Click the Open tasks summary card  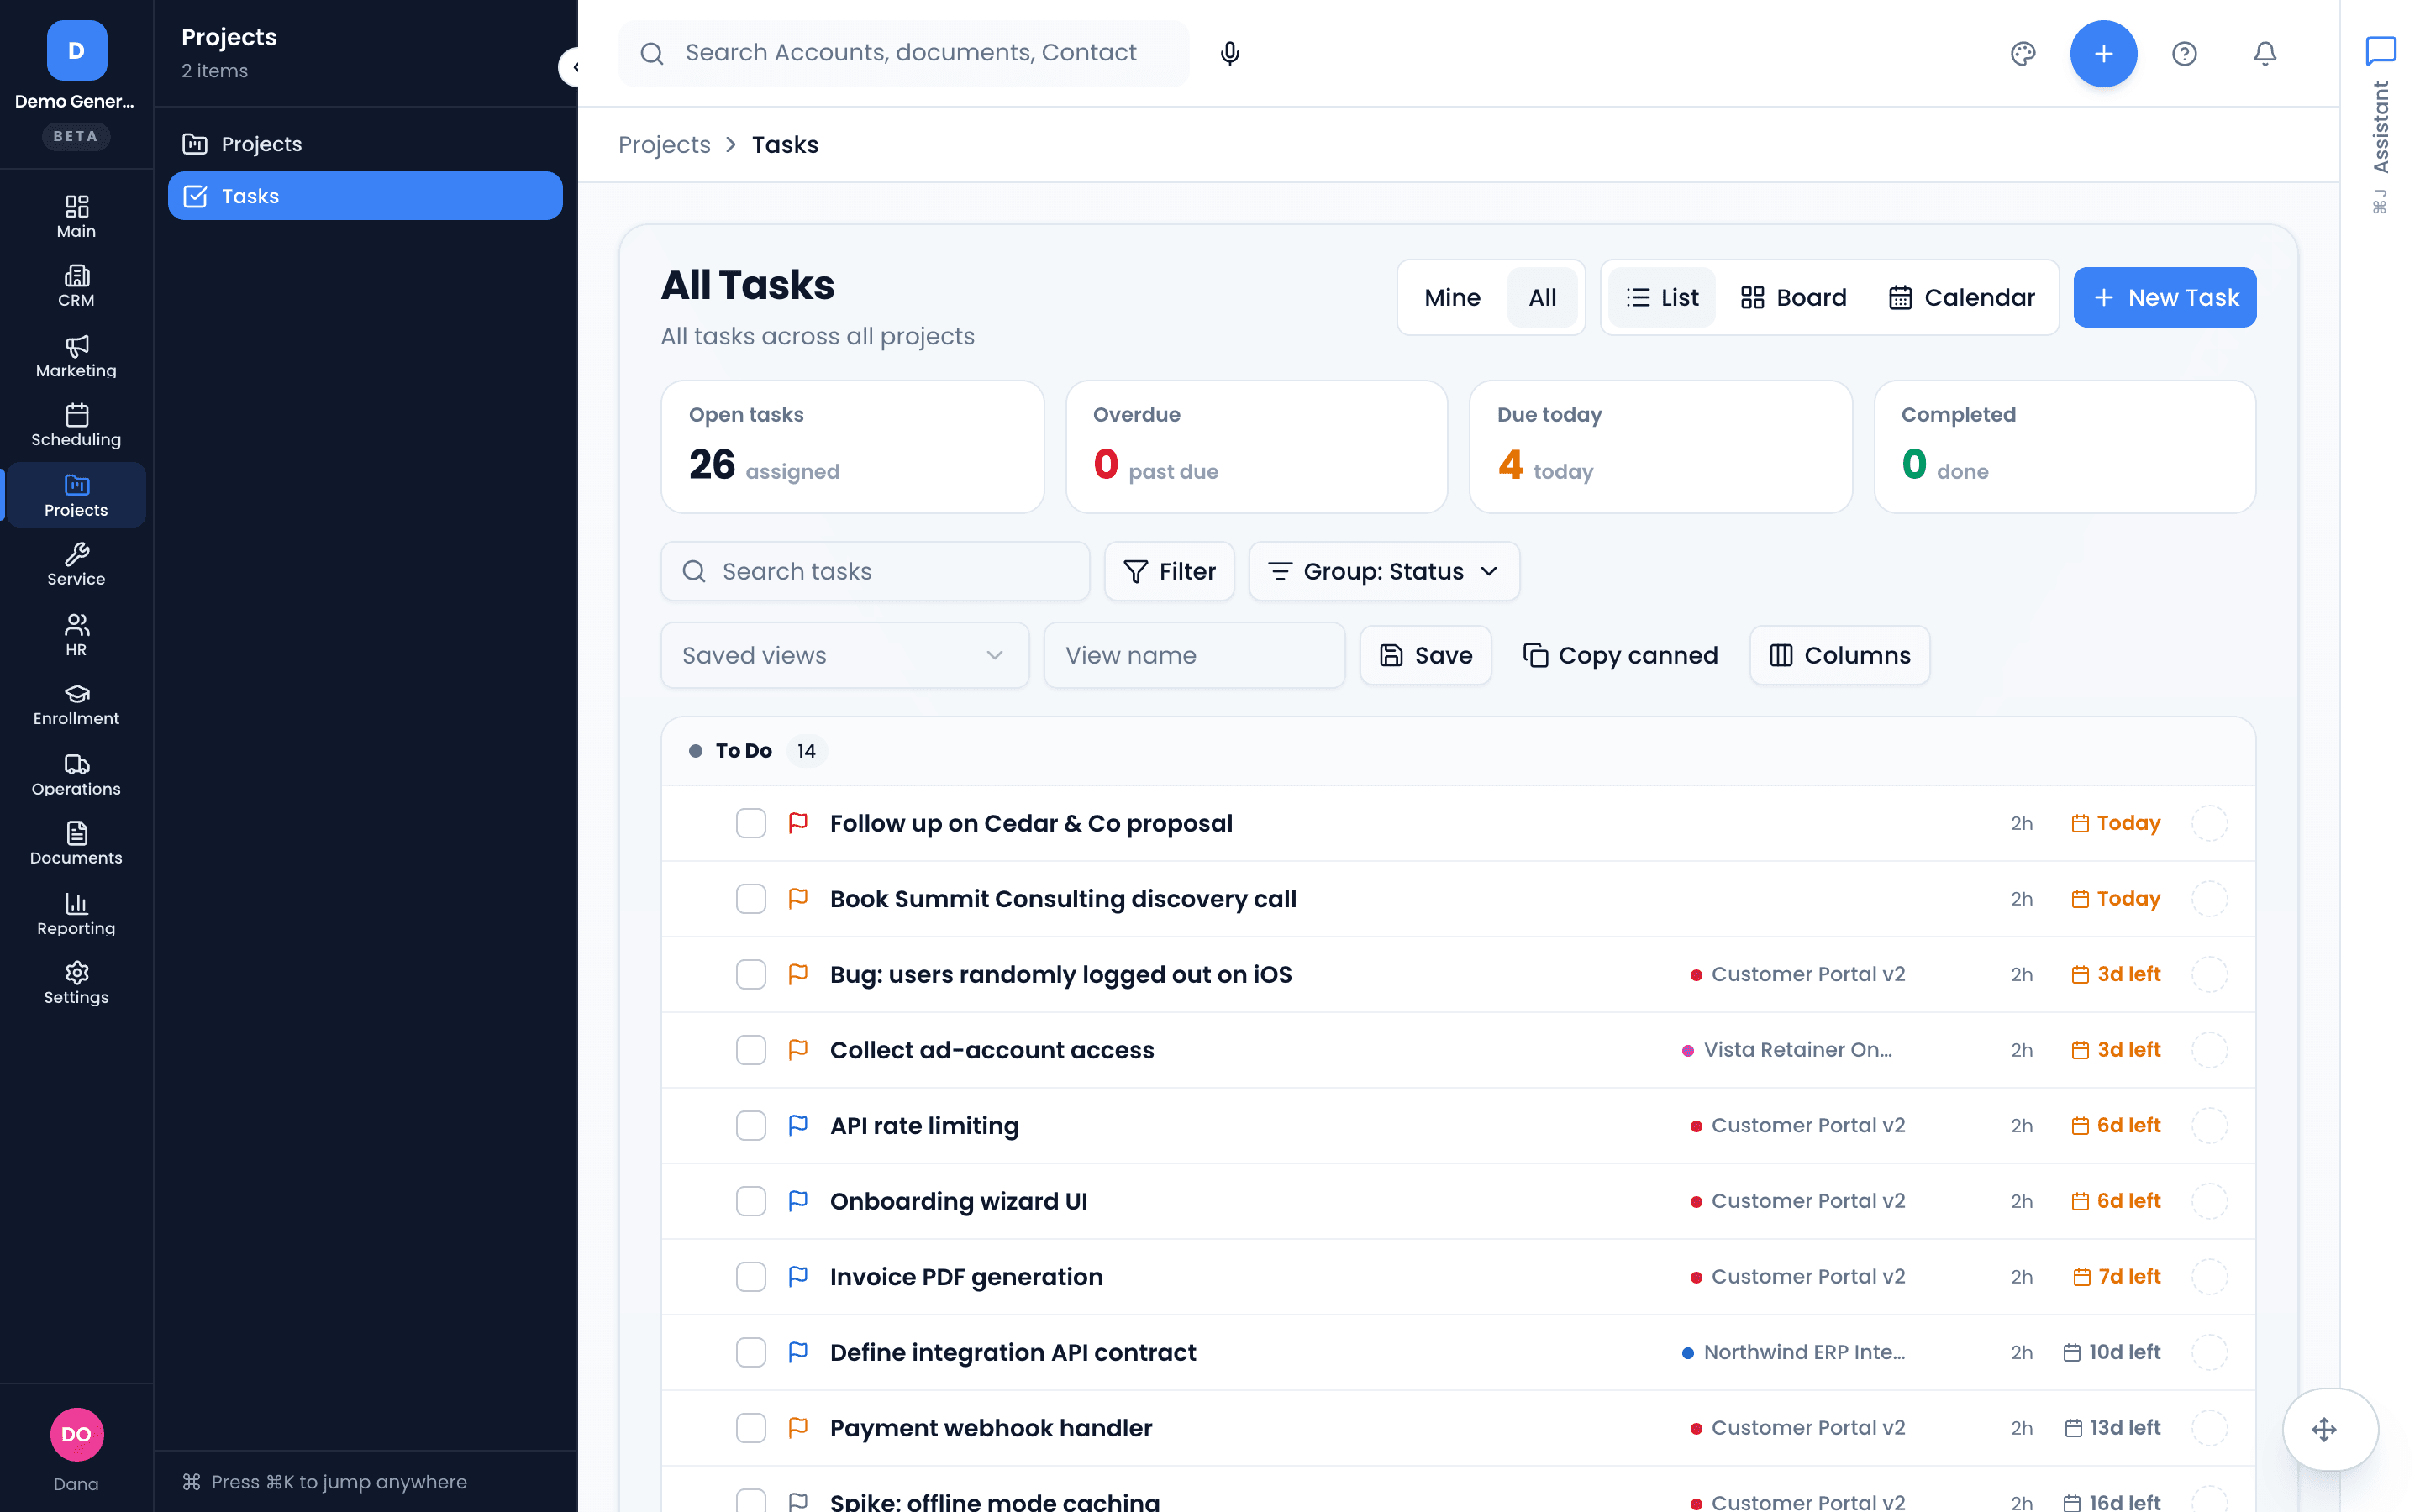pyautogui.click(x=852, y=447)
